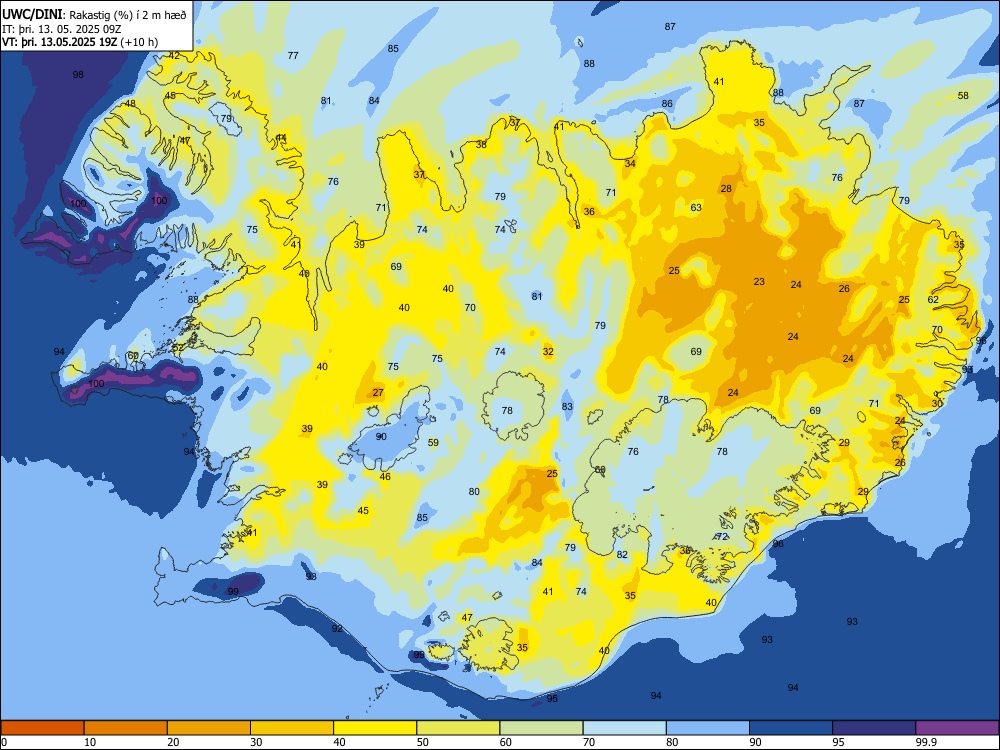Click the value 62 near the east coast
This screenshot has width=1000, height=750.
point(933,299)
